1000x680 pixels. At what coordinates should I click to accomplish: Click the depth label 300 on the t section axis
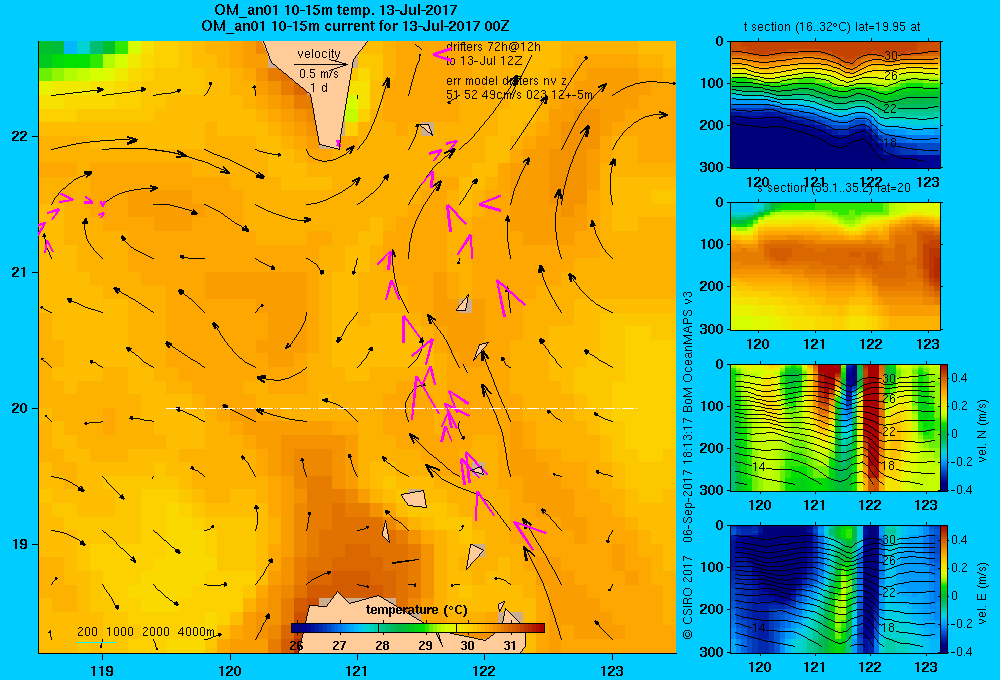tap(712, 166)
